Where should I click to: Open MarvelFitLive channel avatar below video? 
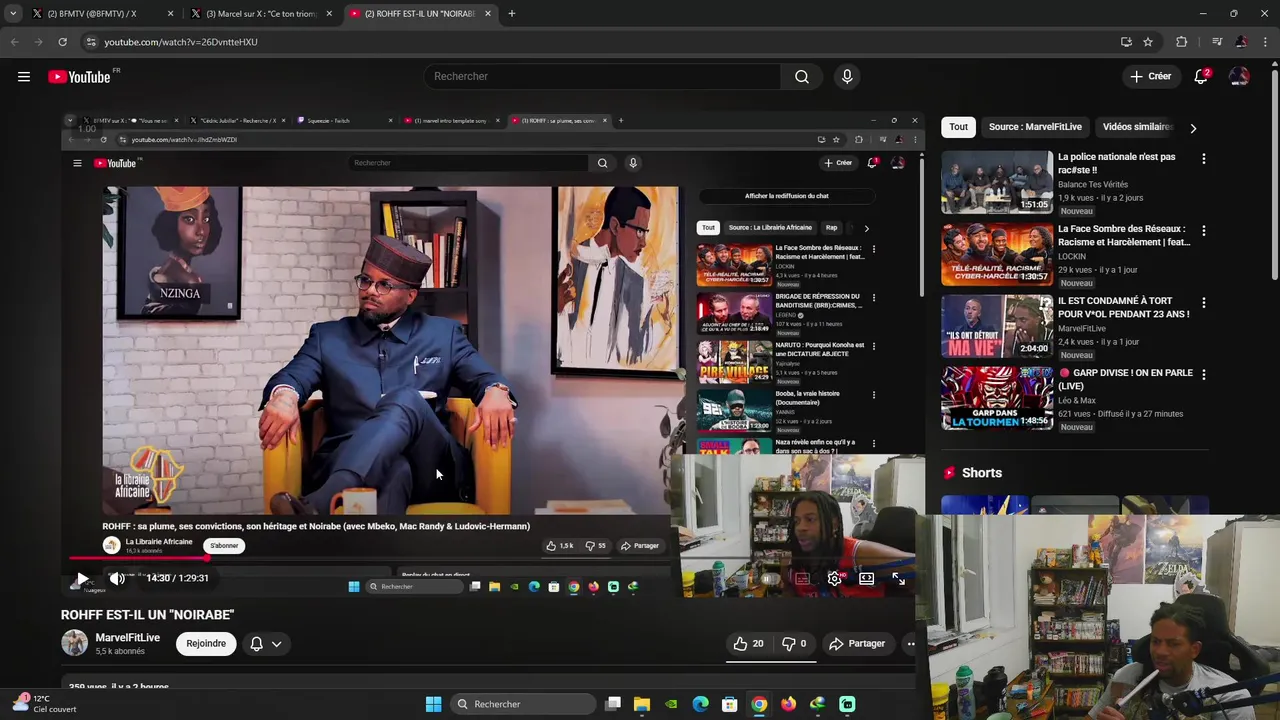pos(75,643)
